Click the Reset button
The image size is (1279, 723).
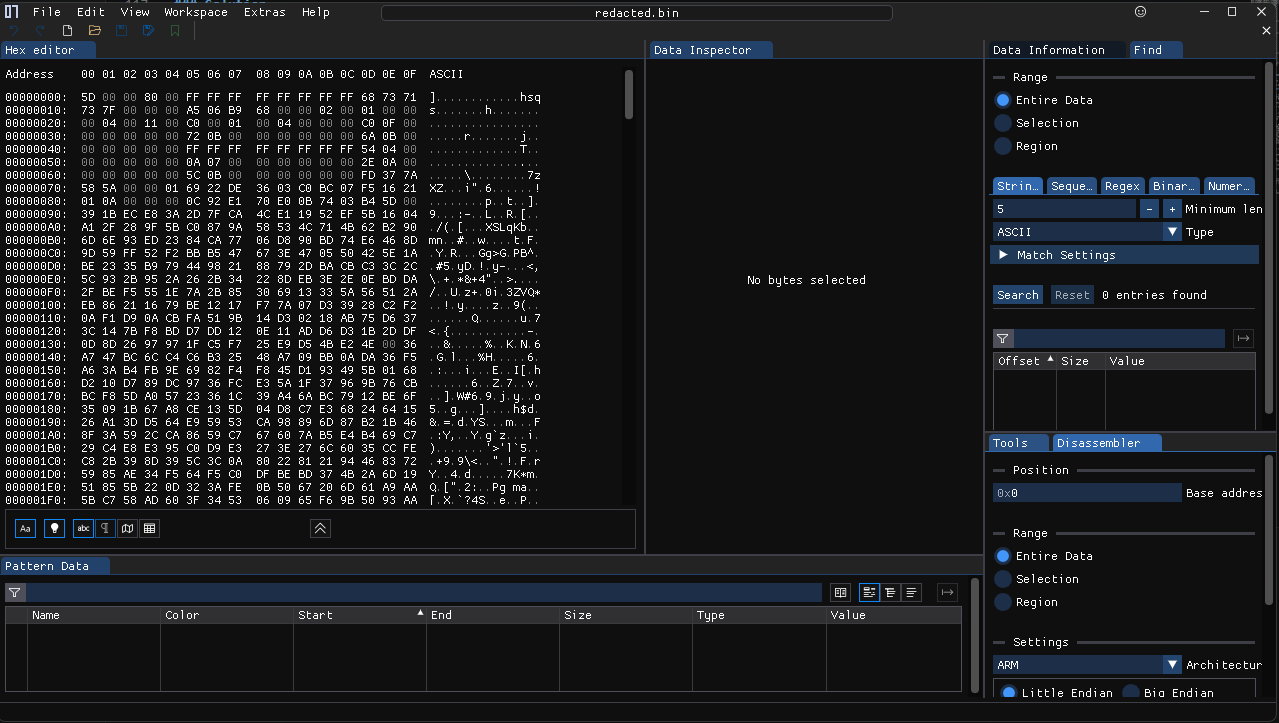1072,295
